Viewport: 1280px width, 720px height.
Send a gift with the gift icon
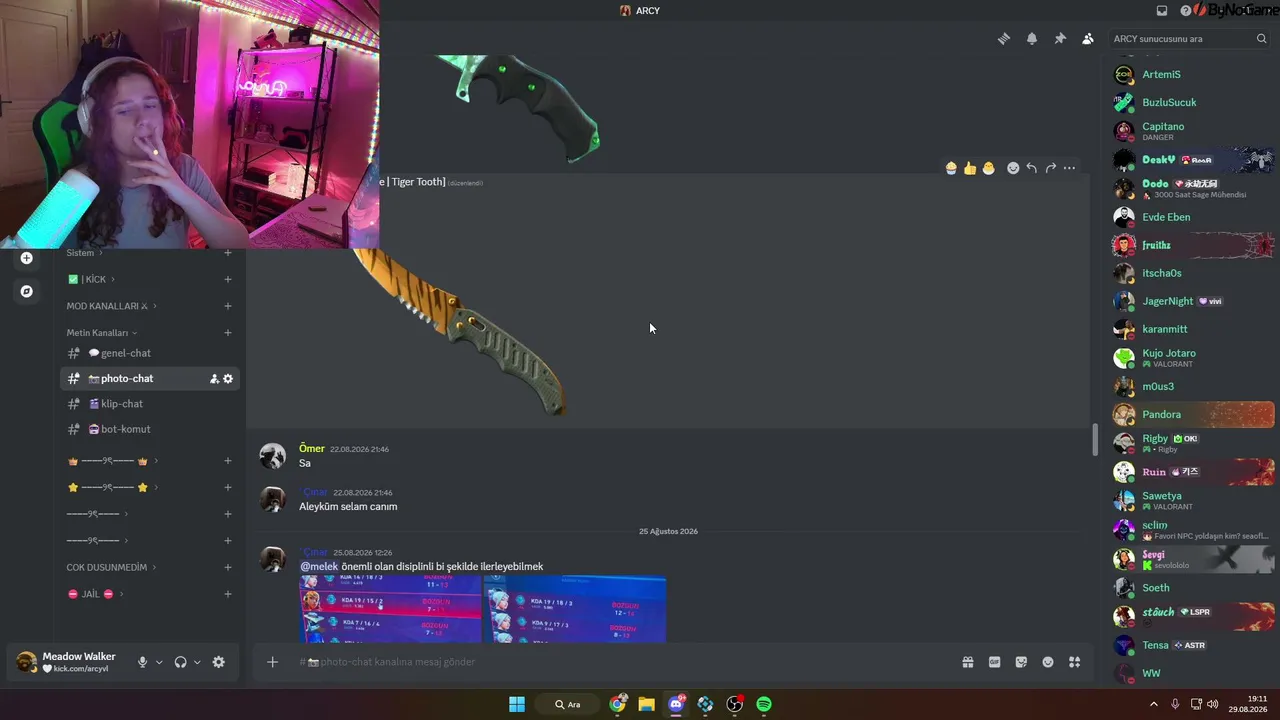pos(968,662)
